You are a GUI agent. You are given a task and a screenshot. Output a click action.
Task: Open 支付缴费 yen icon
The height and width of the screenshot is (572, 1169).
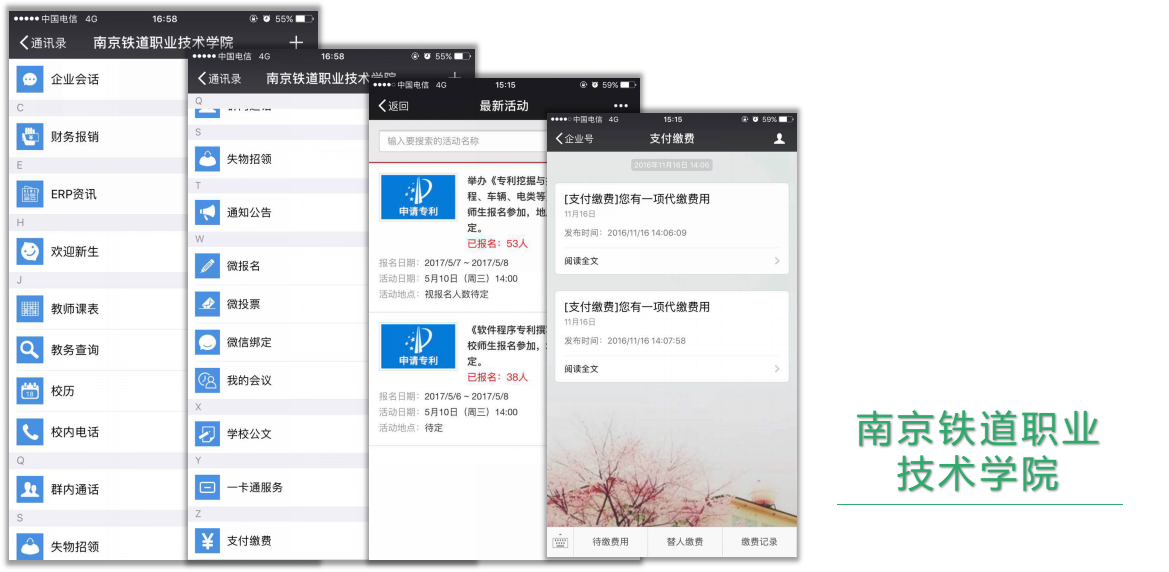coord(207,541)
